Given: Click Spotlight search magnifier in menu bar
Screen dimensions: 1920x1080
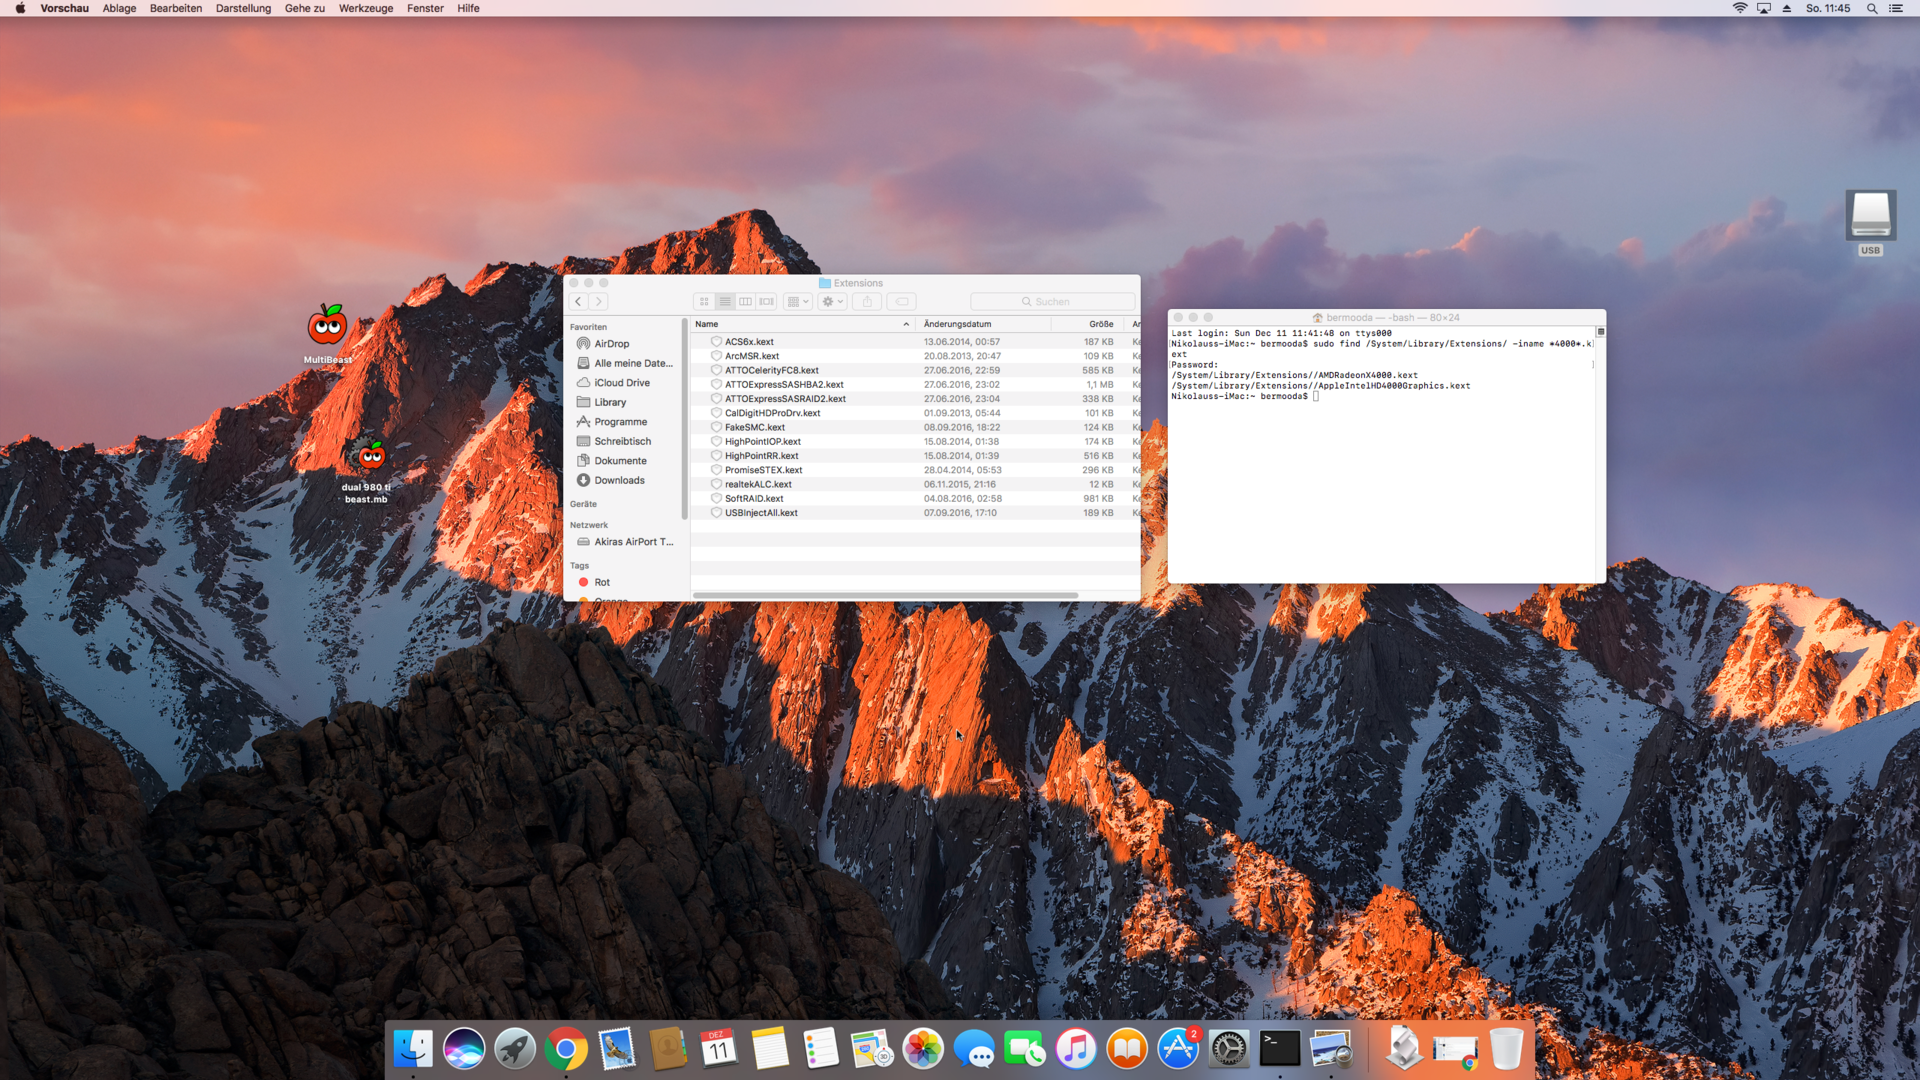Looking at the screenshot, I should click(1871, 8).
